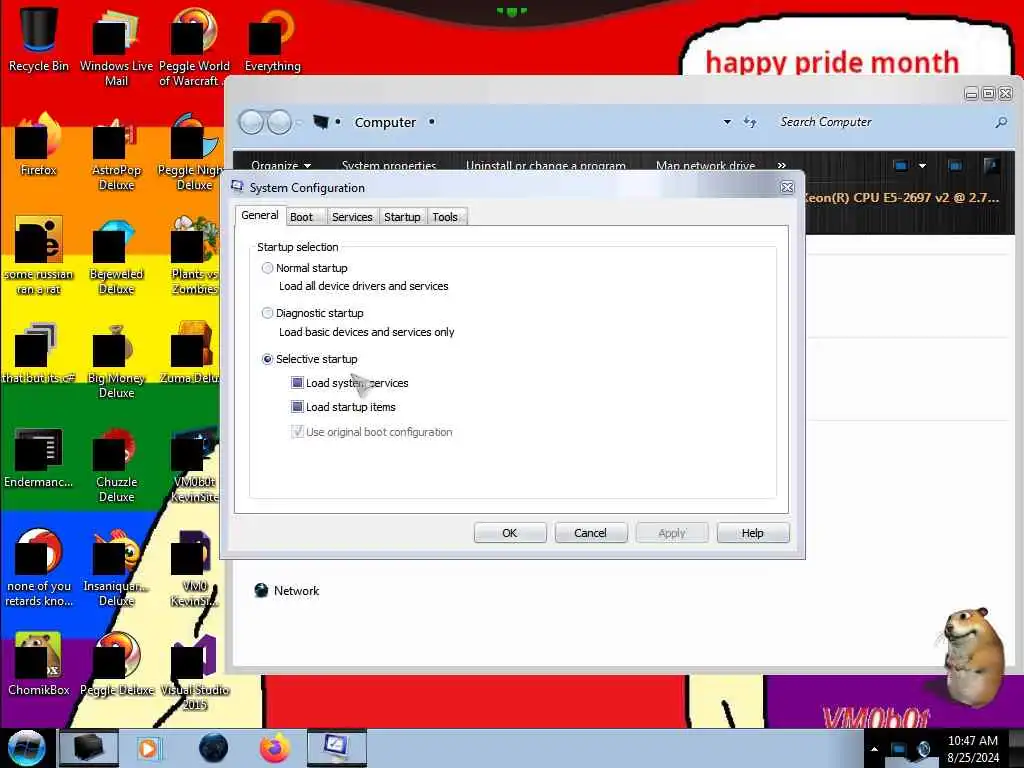Click System properties in Explorer toolbar

[389, 166]
